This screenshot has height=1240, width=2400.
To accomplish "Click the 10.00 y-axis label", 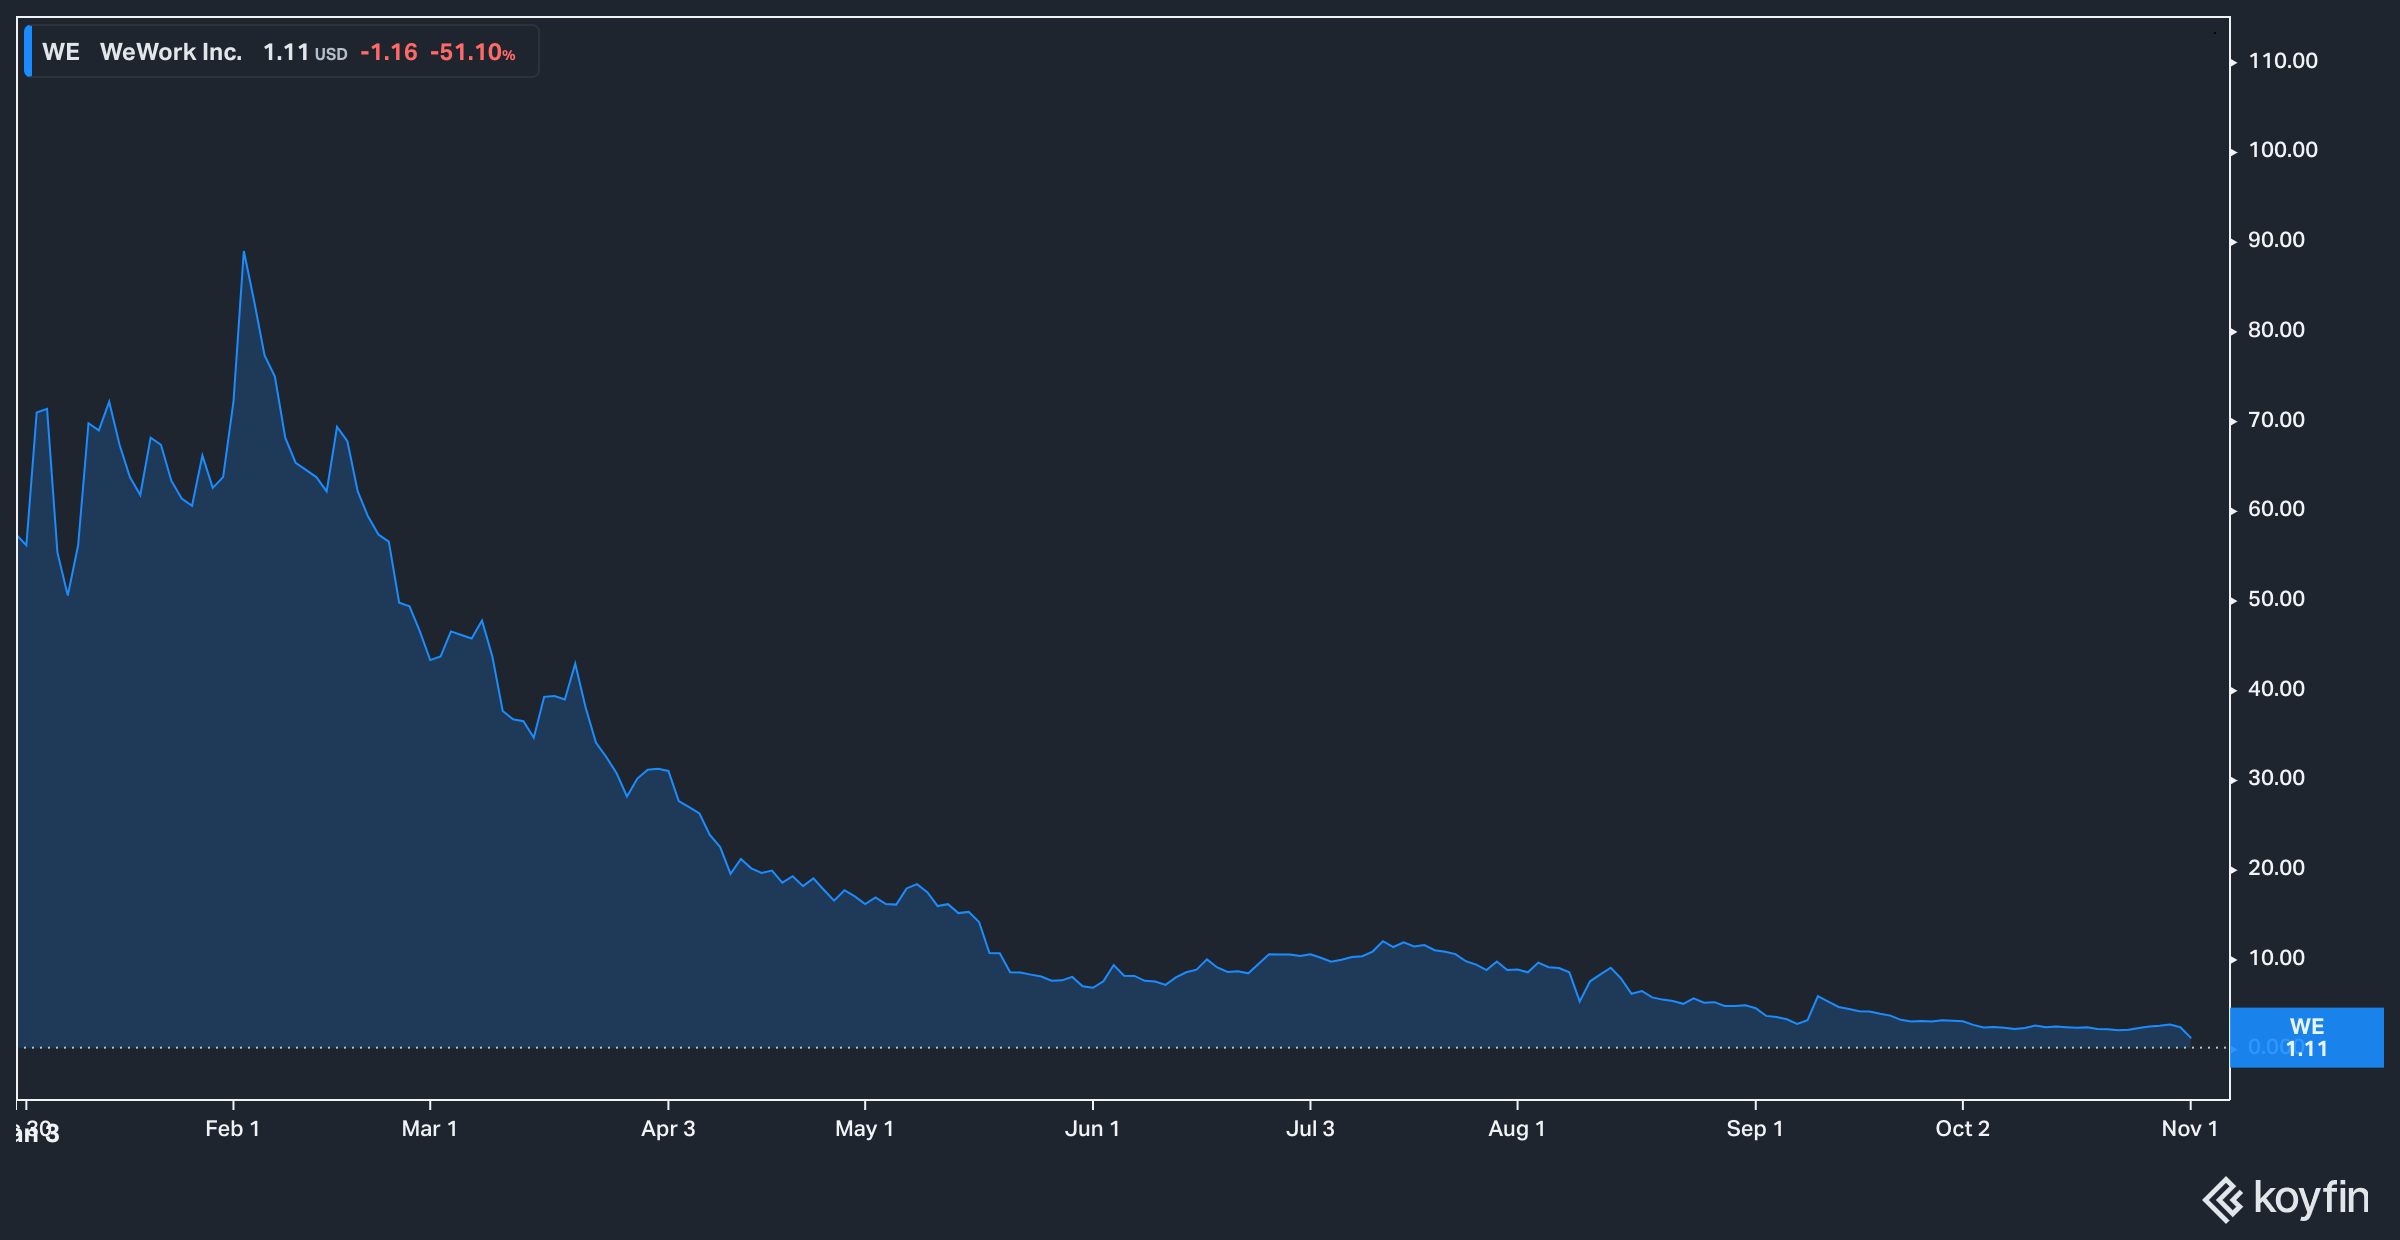I will (x=2276, y=958).
